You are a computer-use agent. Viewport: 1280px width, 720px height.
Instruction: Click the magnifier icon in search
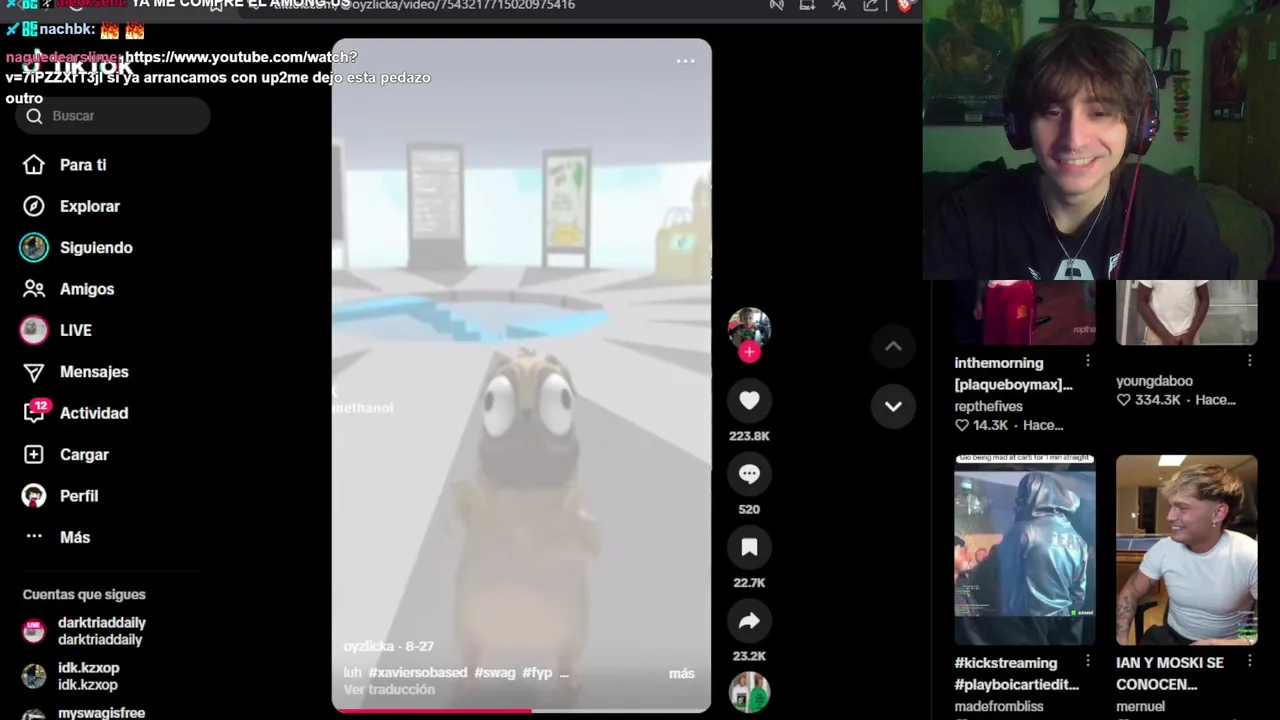point(34,116)
